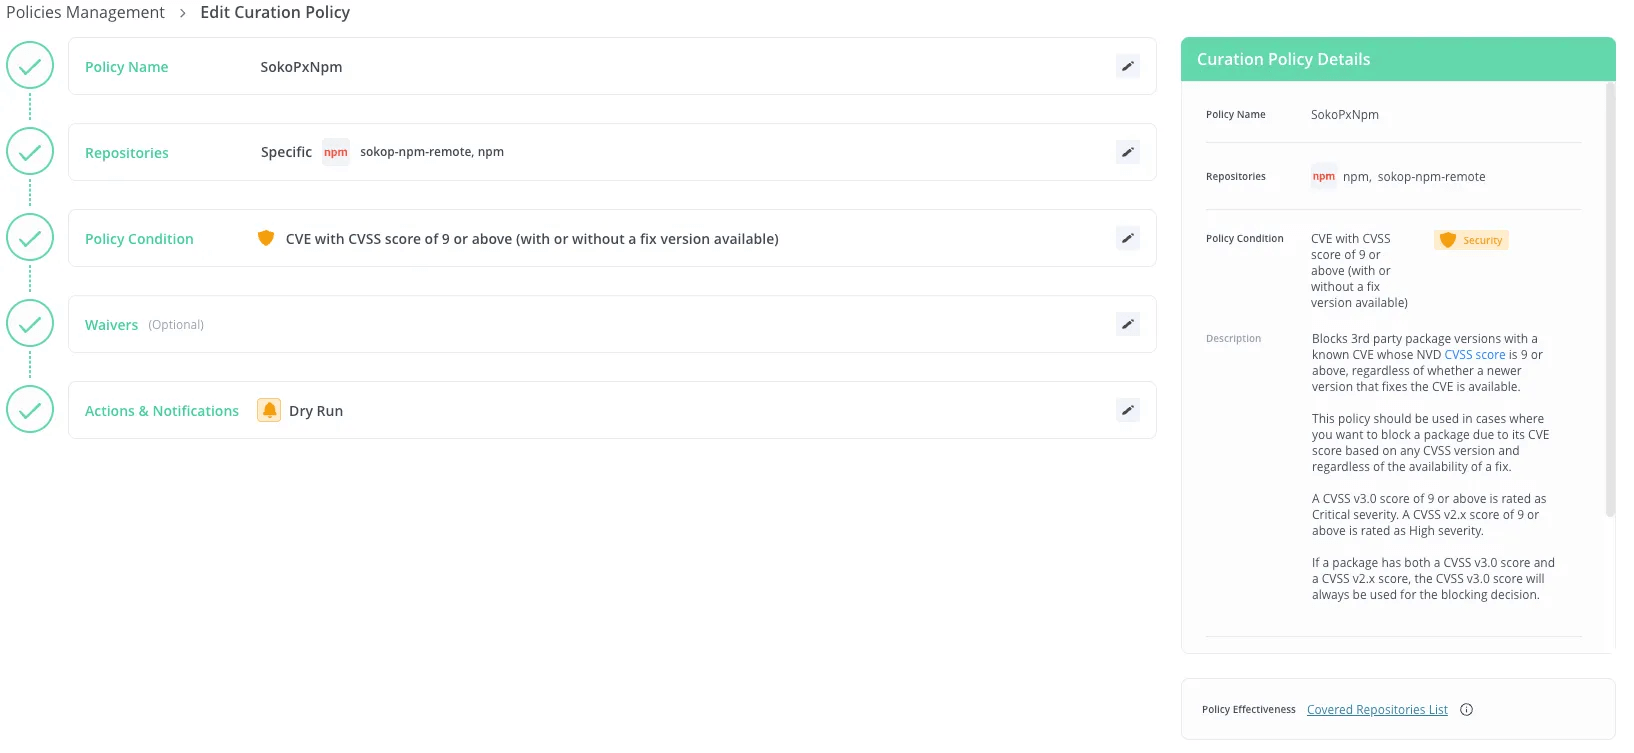
Task: Click the Actions & Notifications step checkmark circle
Action: tap(30, 410)
